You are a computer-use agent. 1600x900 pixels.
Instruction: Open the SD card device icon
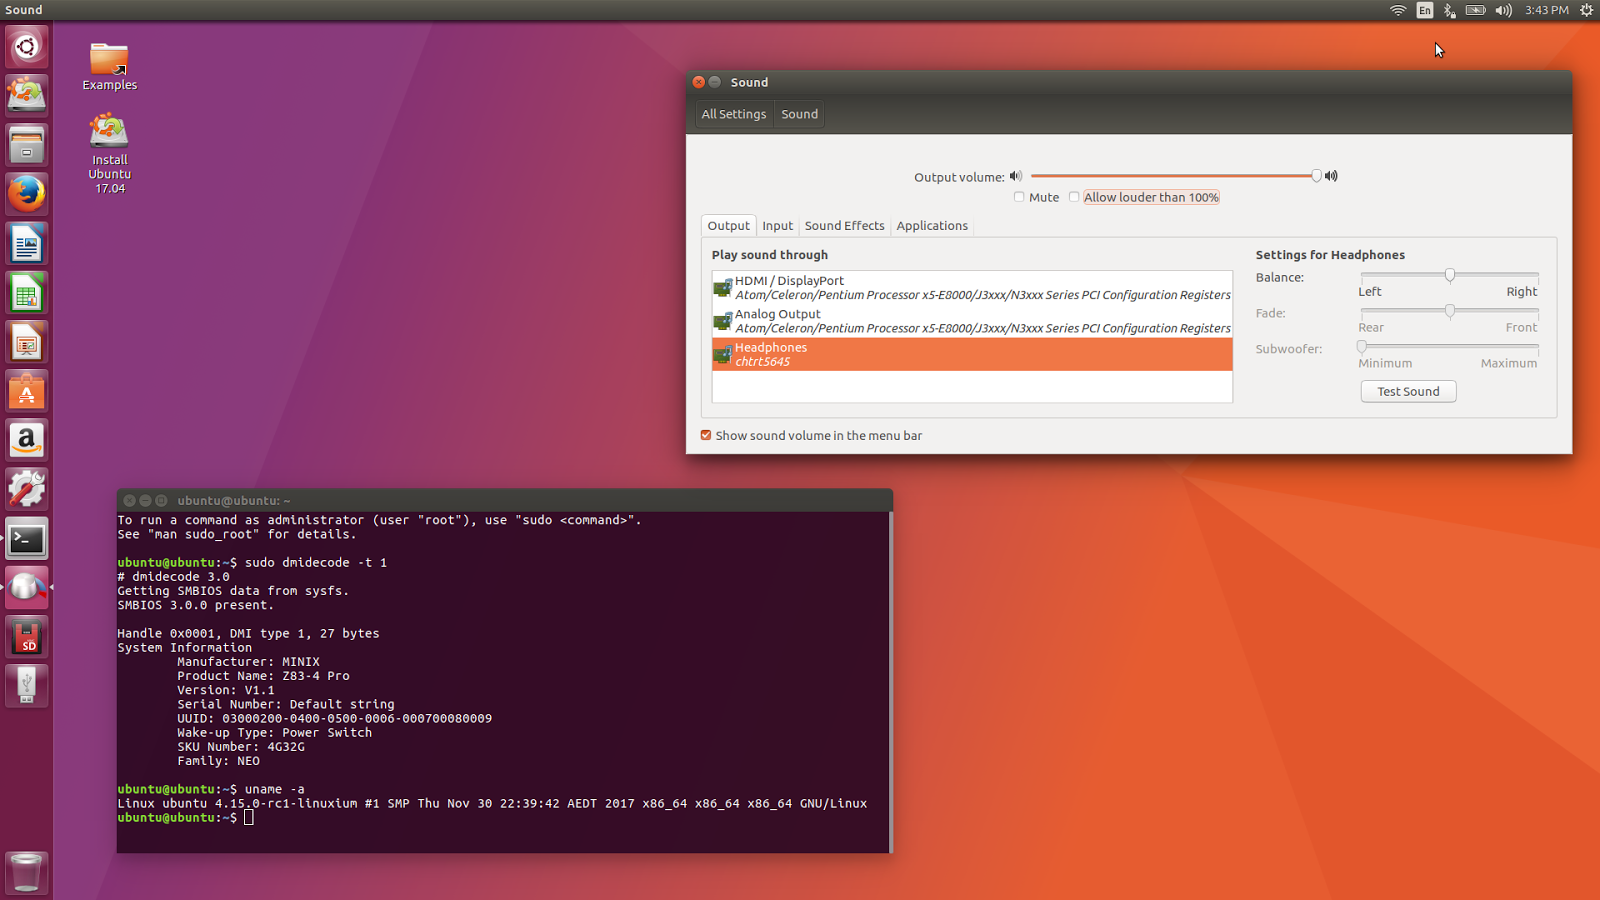[x=27, y=637]
